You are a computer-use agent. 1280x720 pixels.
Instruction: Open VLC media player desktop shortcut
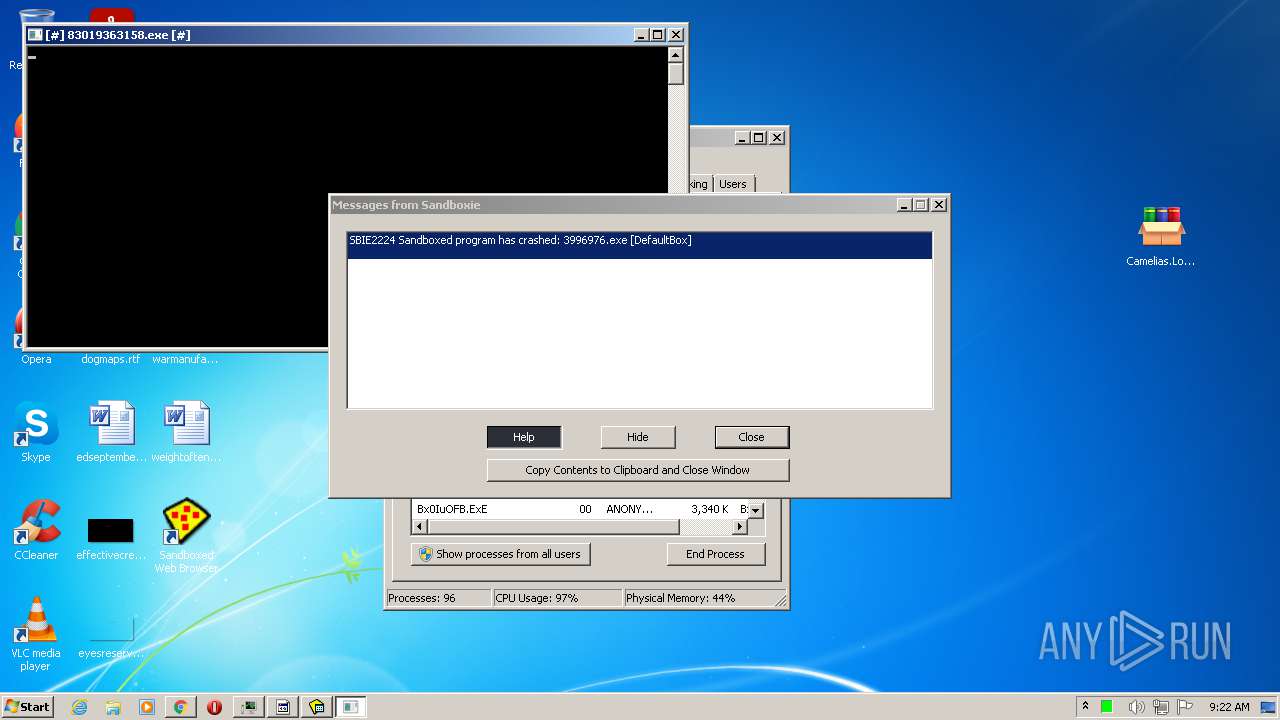tap(36, 633)
